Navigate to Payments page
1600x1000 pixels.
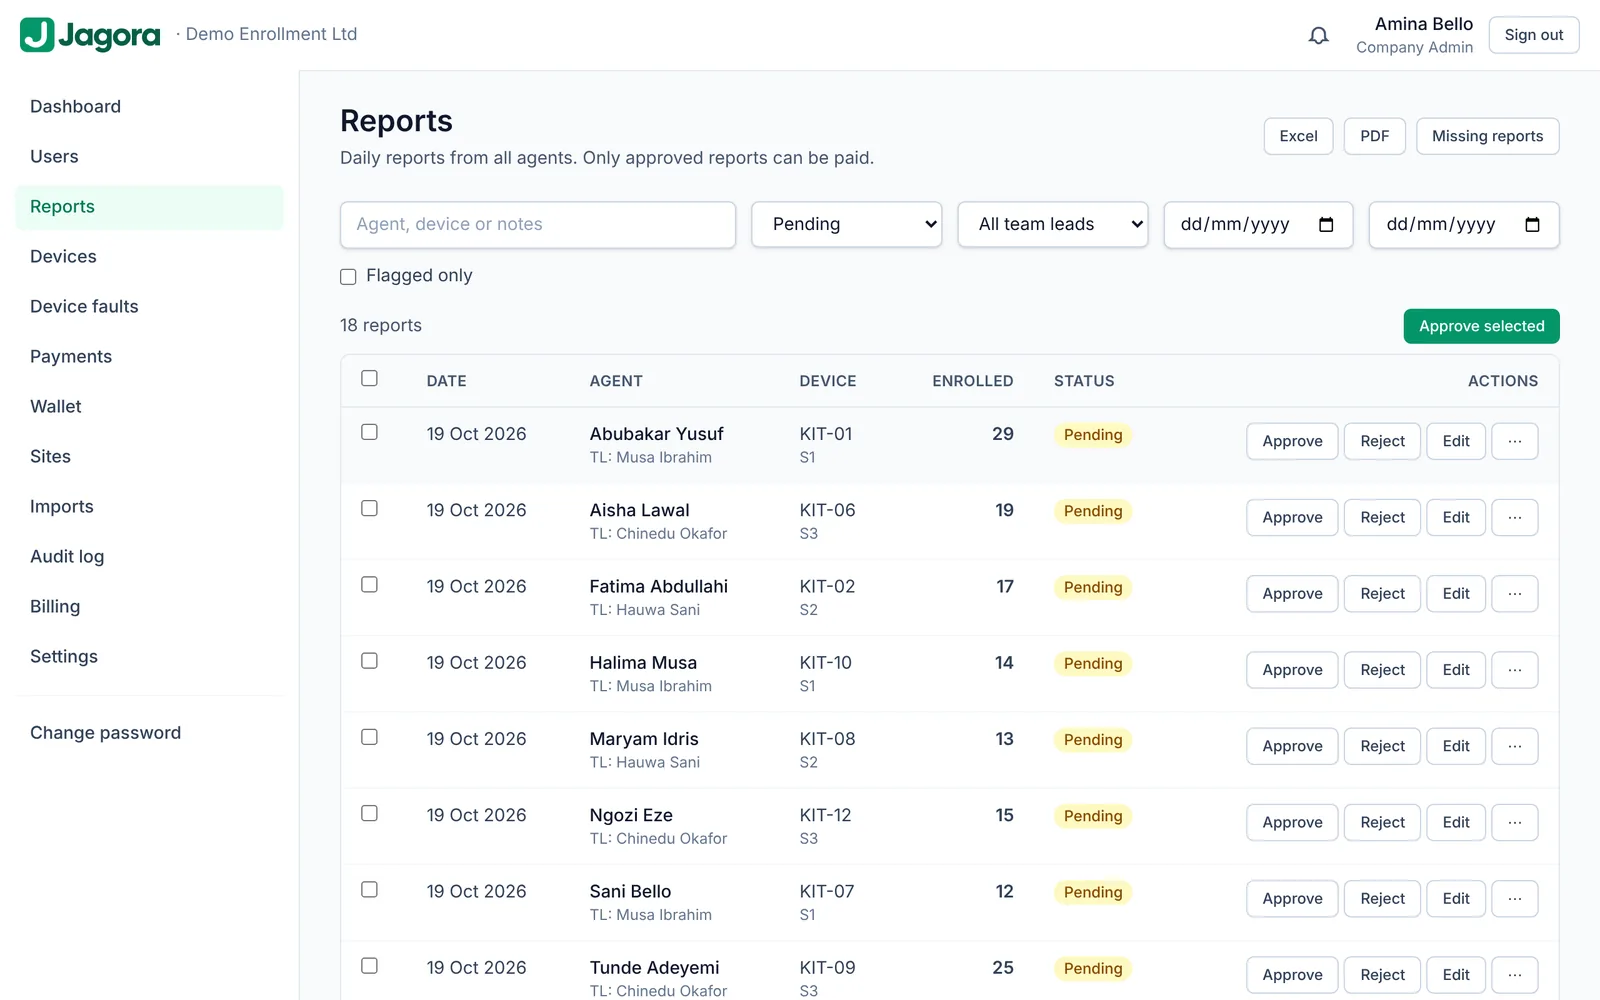(150, 357)
